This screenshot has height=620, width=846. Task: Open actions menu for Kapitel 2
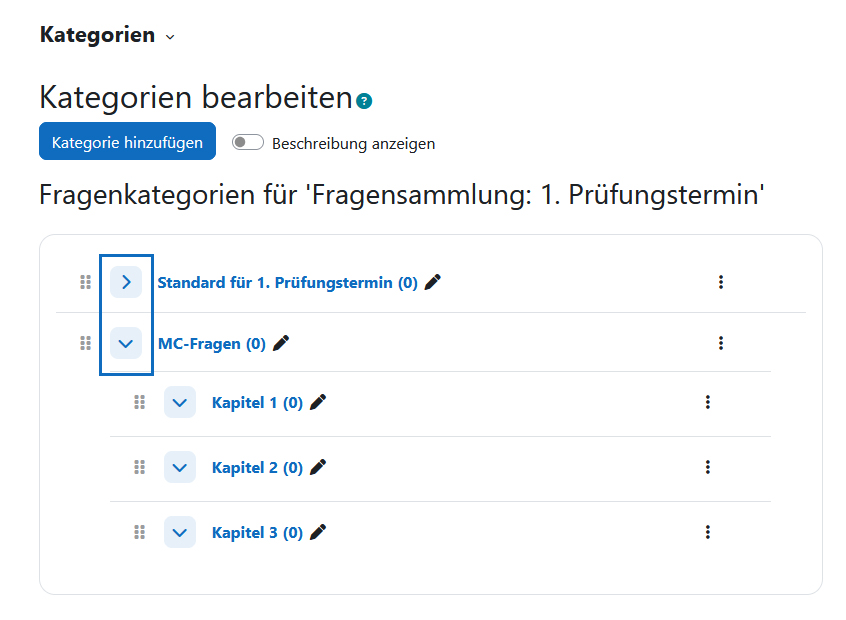tap(708, 467)
